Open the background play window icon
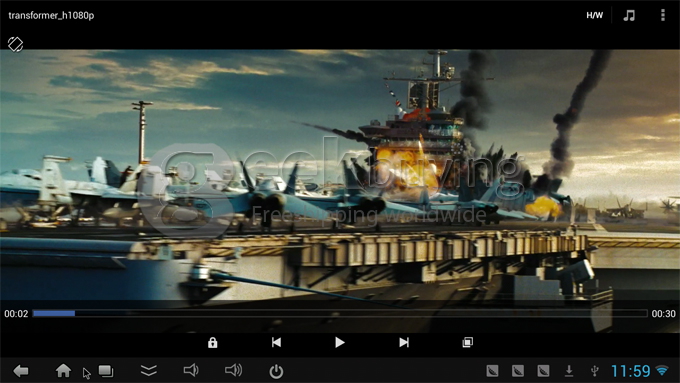 468,343
